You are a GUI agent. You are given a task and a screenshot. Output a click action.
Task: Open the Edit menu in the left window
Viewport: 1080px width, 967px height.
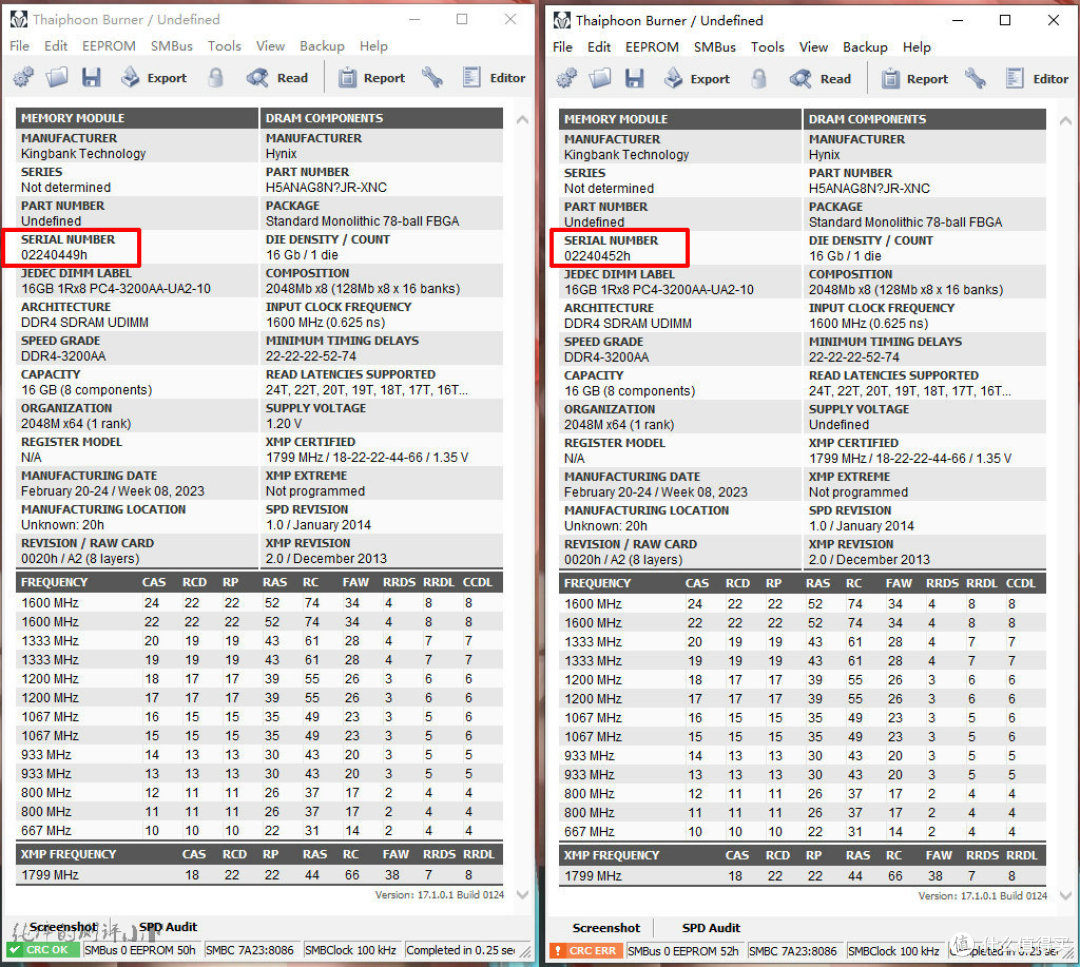56,46
